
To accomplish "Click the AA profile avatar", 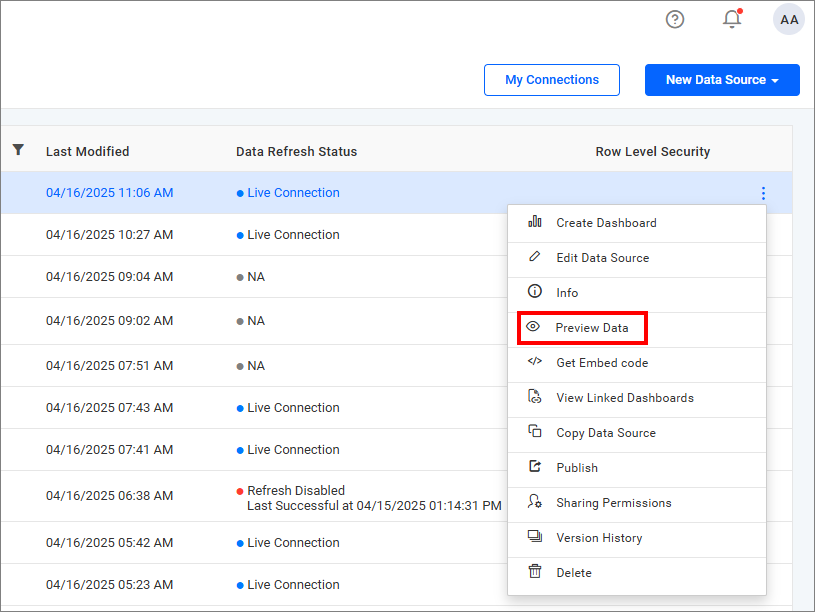I will (x=788, y=19).
